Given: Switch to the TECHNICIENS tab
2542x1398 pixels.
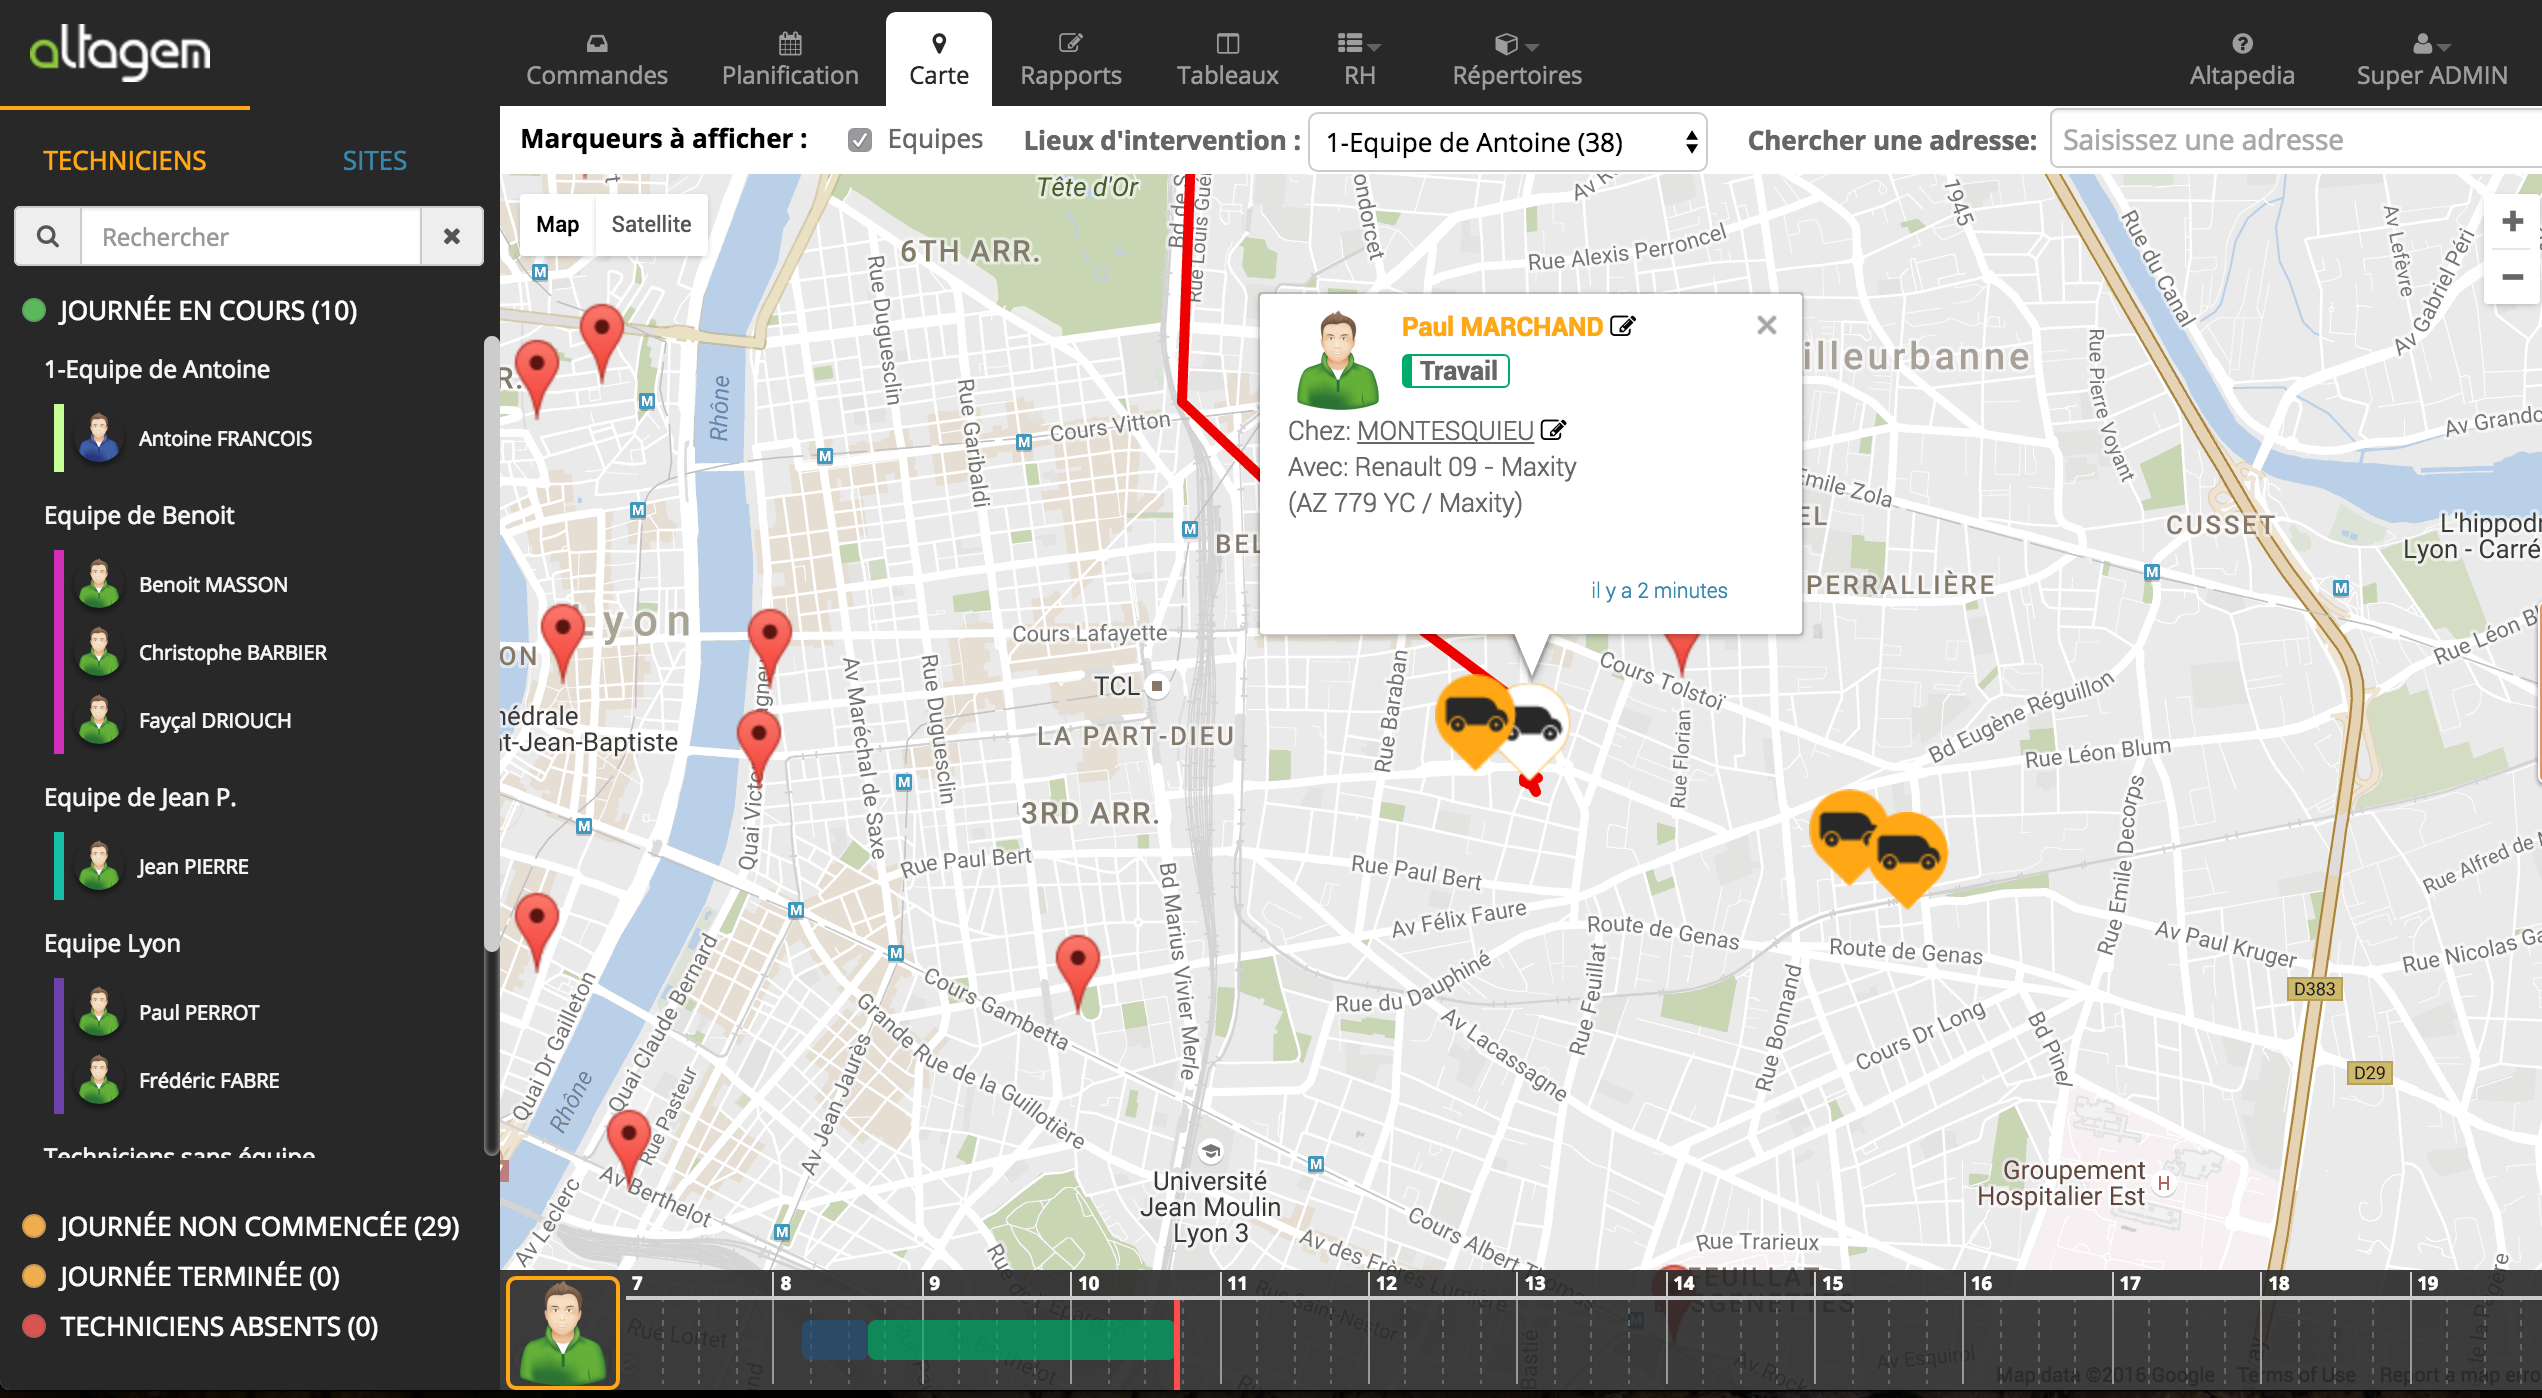Looking at the screenshot, I should [x=124, y=160].
